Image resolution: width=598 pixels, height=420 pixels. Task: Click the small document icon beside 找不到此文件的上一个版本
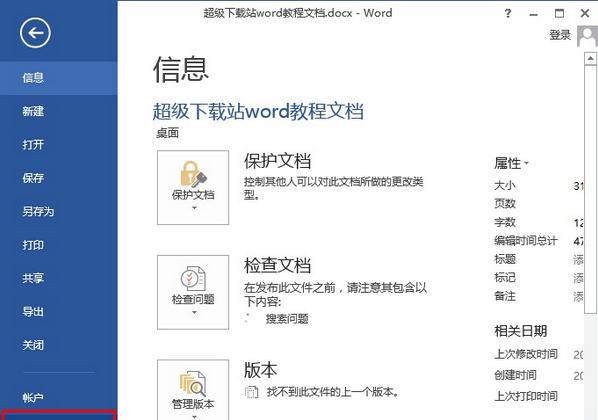tap(251, 392)
